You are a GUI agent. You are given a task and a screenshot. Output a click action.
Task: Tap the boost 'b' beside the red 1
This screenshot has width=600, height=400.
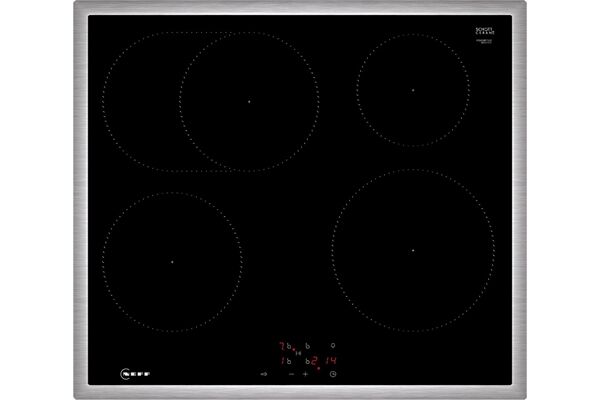(x=289, y=361)
